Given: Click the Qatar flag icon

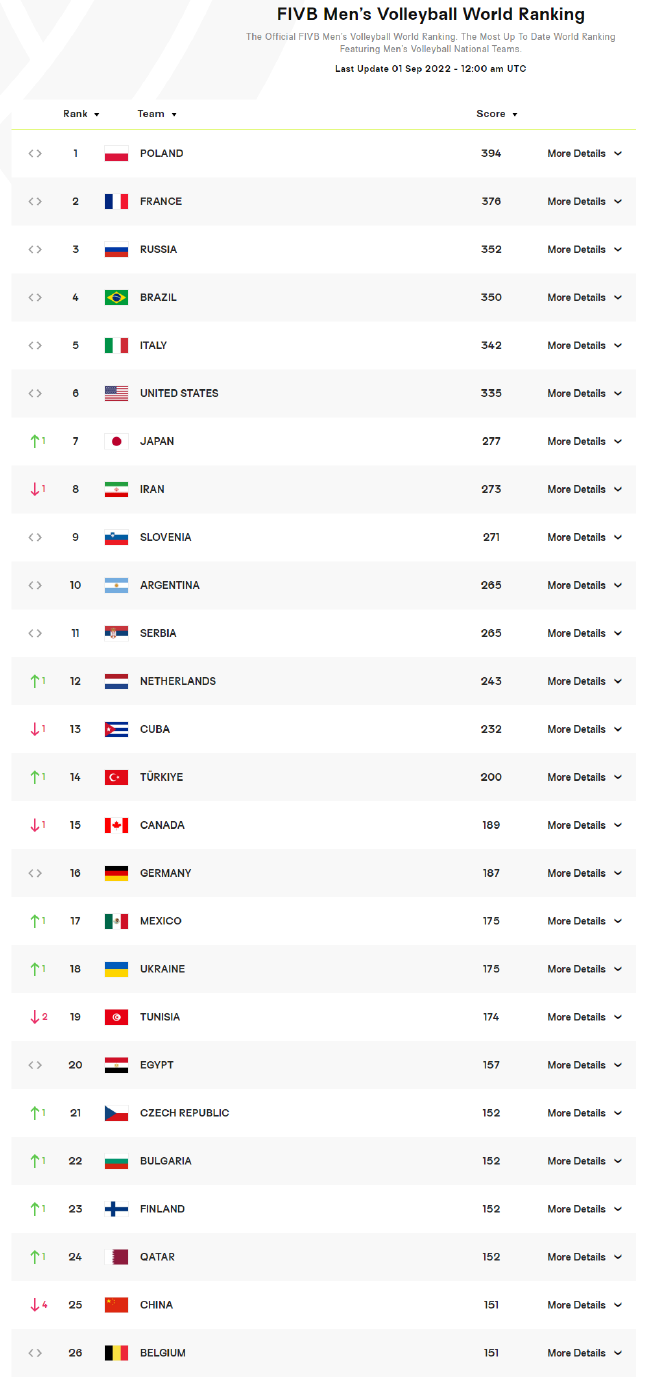Looking at the screenshot, I should [x=116, y=1258].
